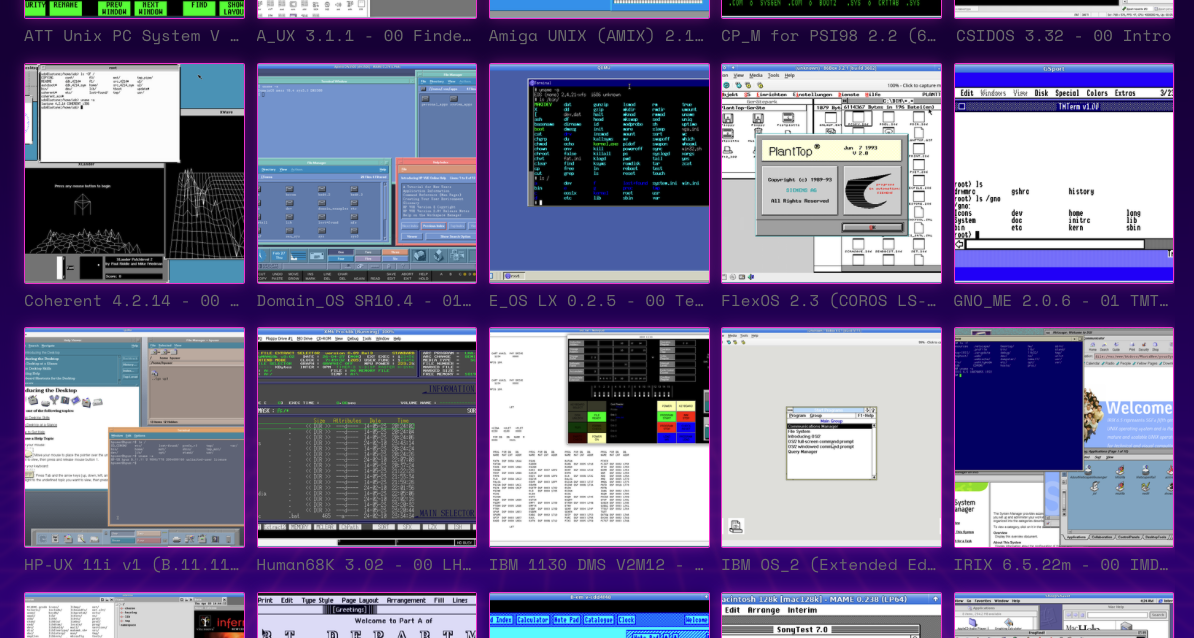Open the CSIDOS 3.32 thumbnail sliver at top
1194x638 pixels.
pos(1064,9)
